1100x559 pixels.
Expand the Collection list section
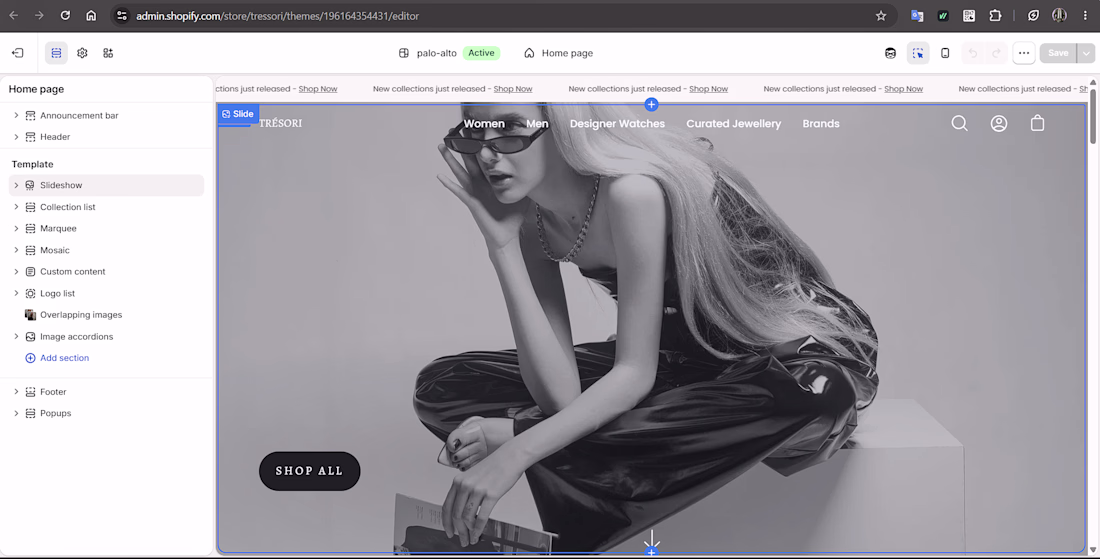(x=16, y=207)
